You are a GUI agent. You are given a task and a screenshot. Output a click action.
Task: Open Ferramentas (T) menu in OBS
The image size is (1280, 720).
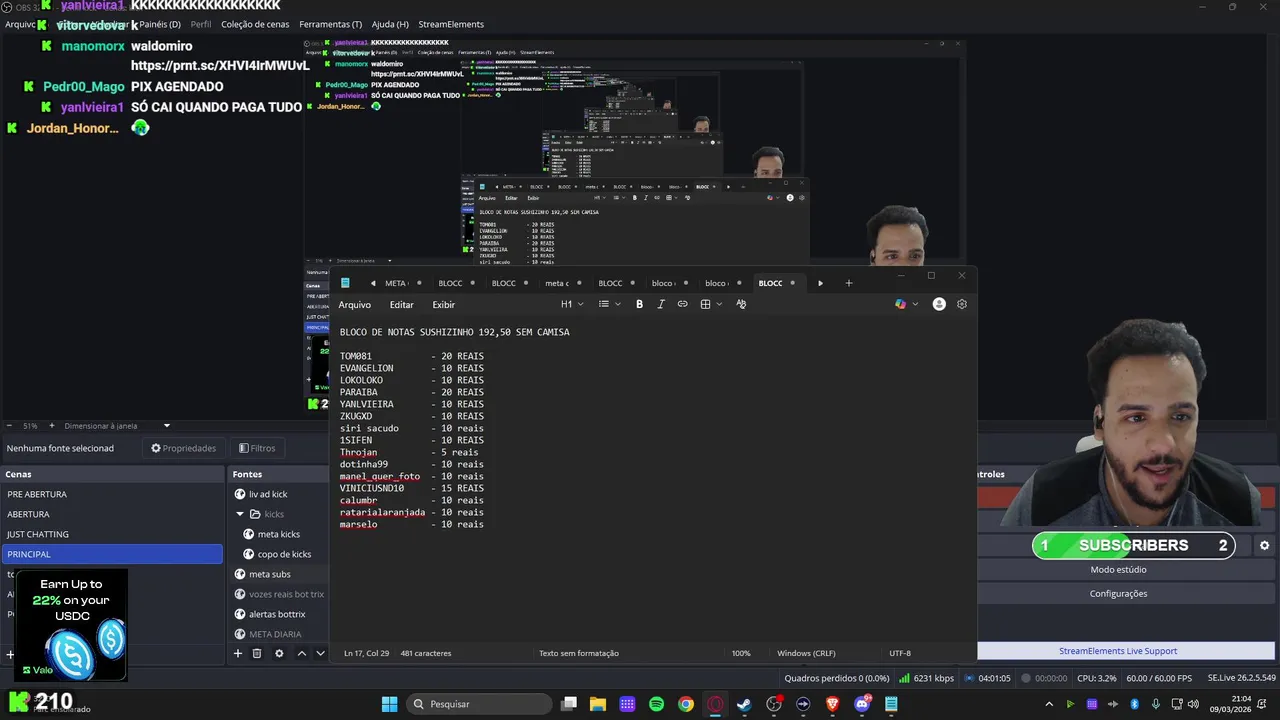(331, 24)
